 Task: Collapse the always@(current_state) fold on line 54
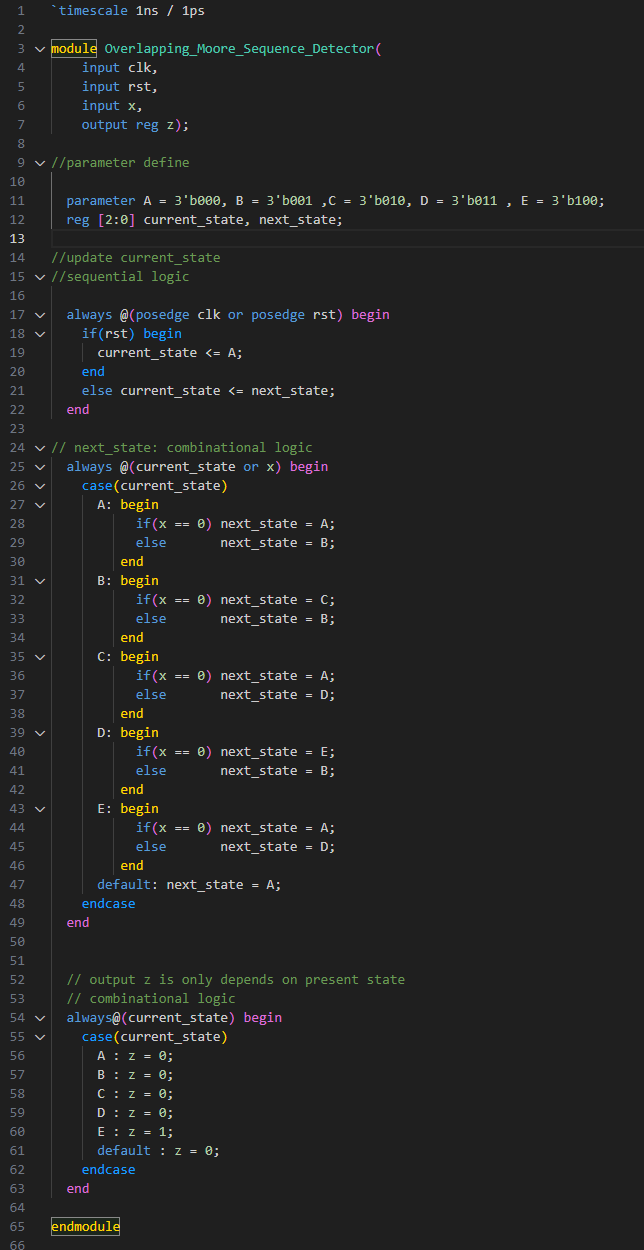40,1018
